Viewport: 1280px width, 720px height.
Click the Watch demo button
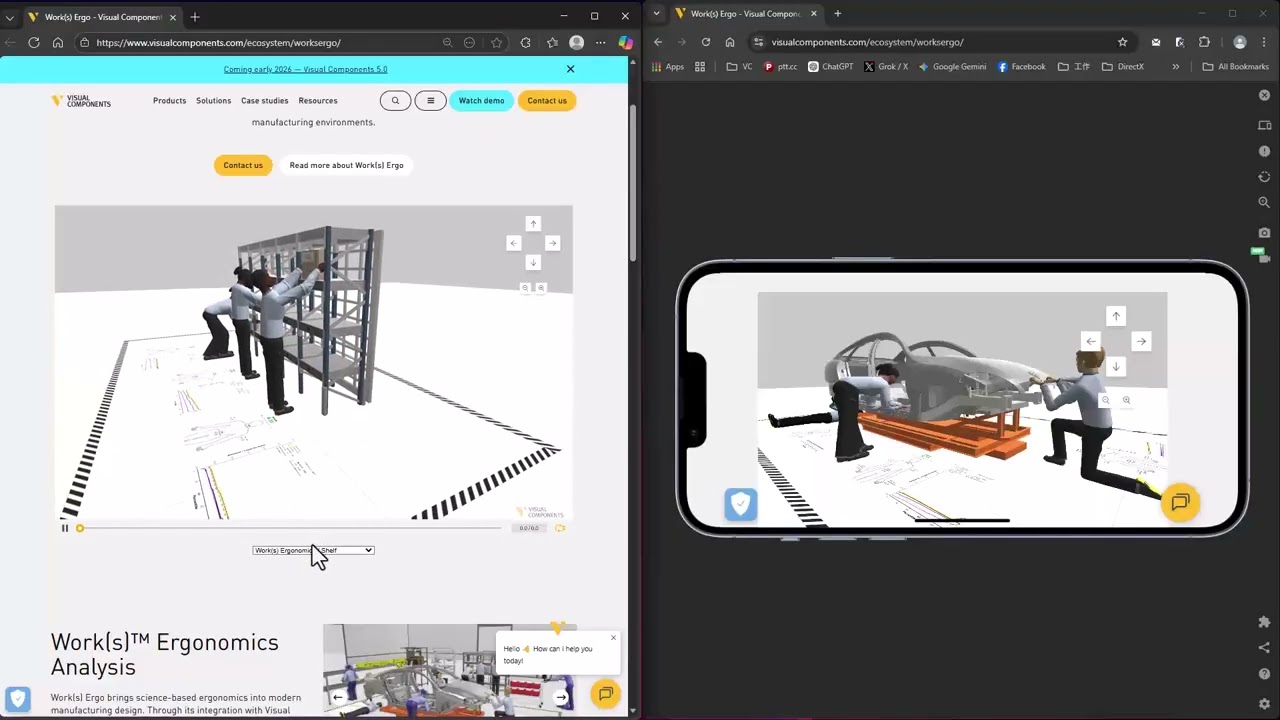pos(481,100)
